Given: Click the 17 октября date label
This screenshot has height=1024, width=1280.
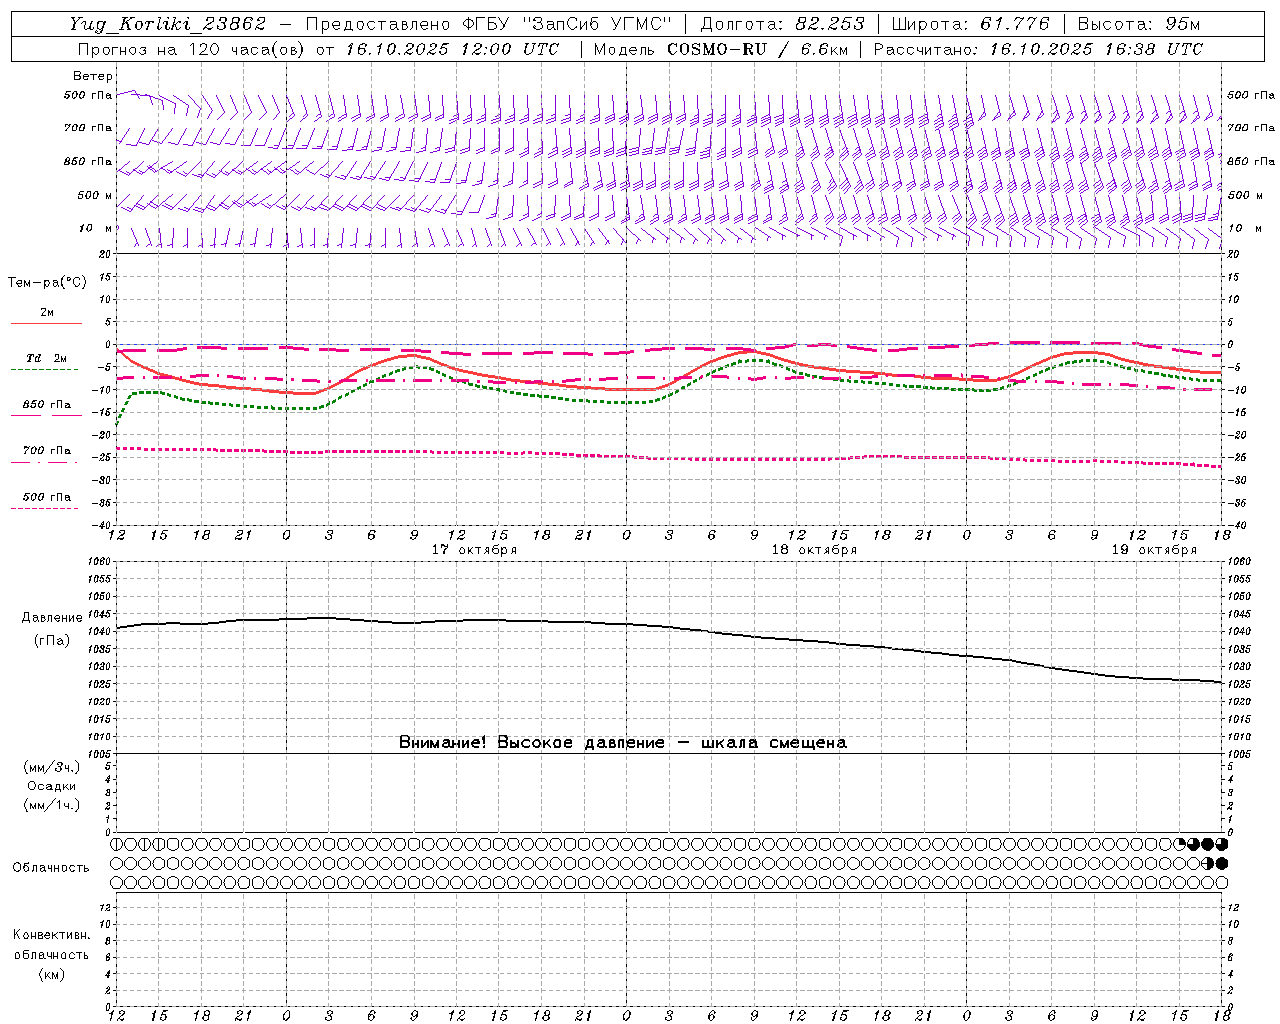Looking at the screenshot, I should point(474,550).
